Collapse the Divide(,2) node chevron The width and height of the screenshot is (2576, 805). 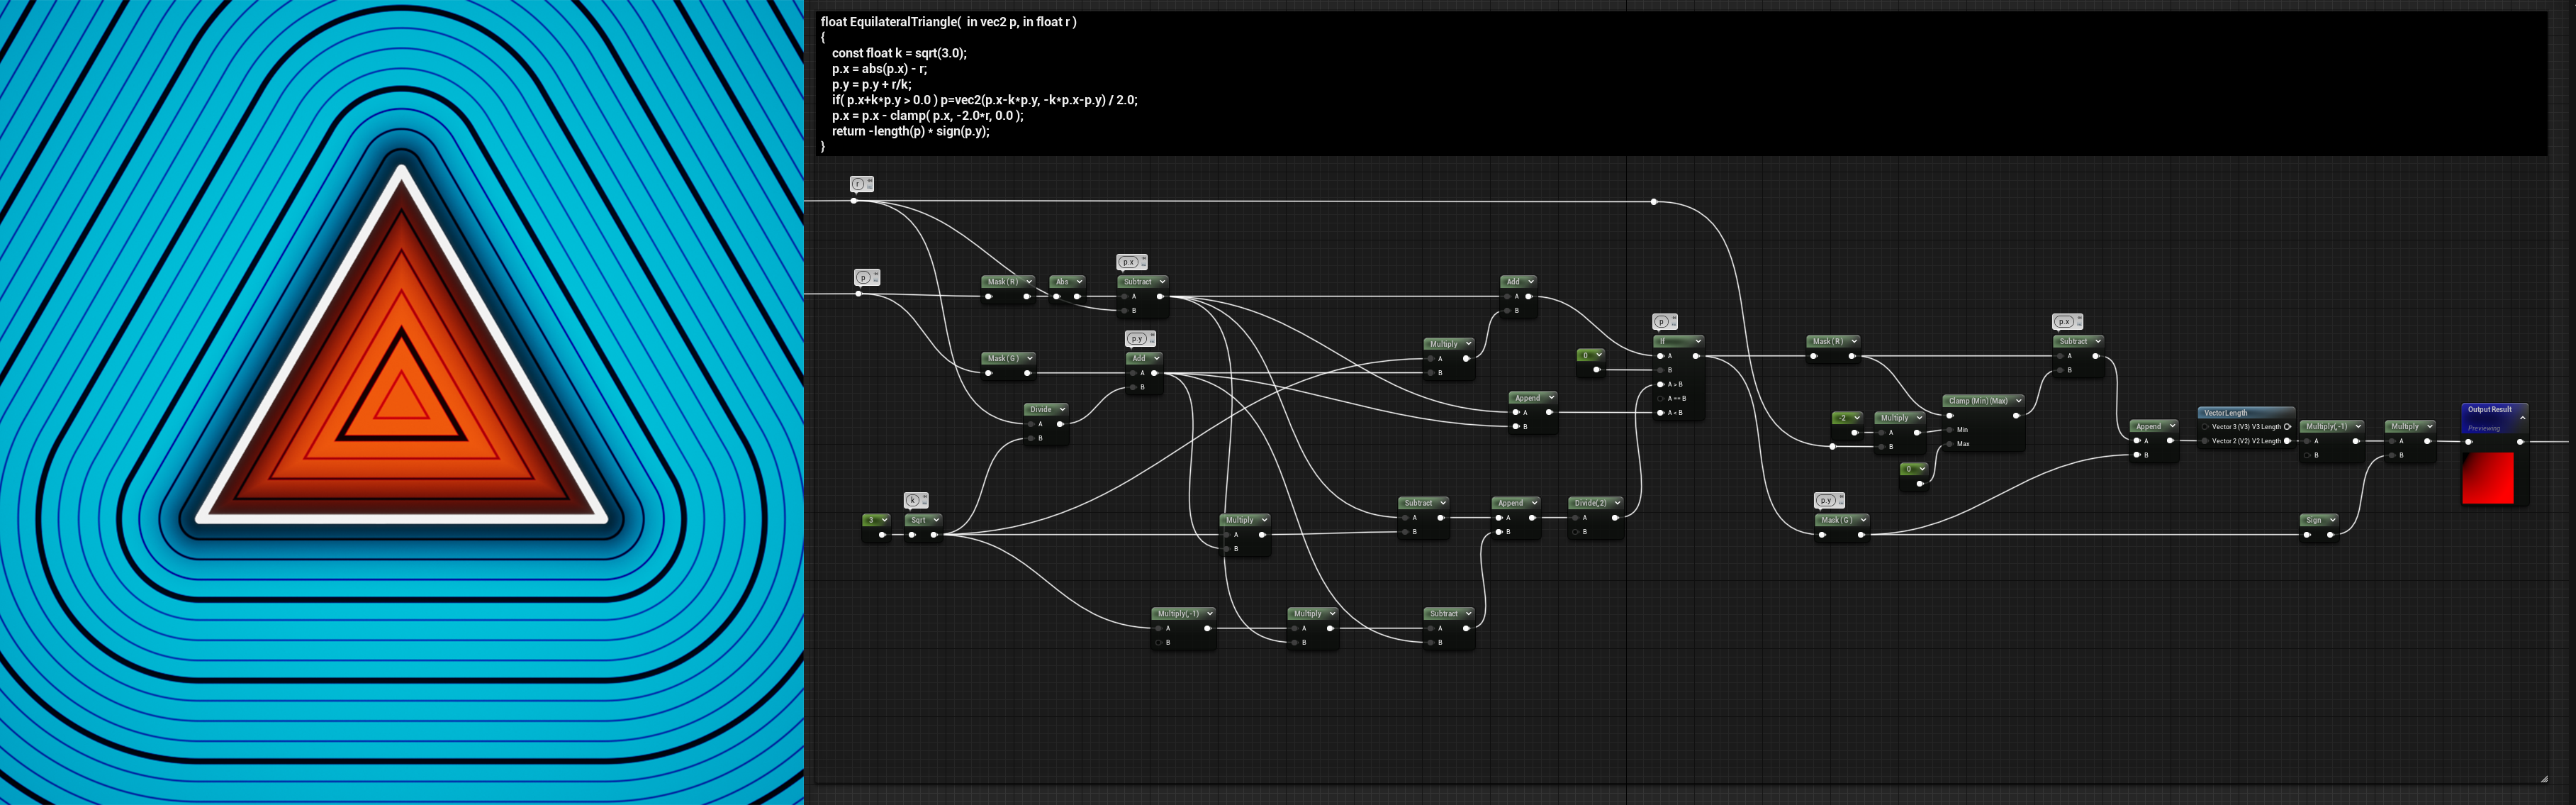[1617, 503]
